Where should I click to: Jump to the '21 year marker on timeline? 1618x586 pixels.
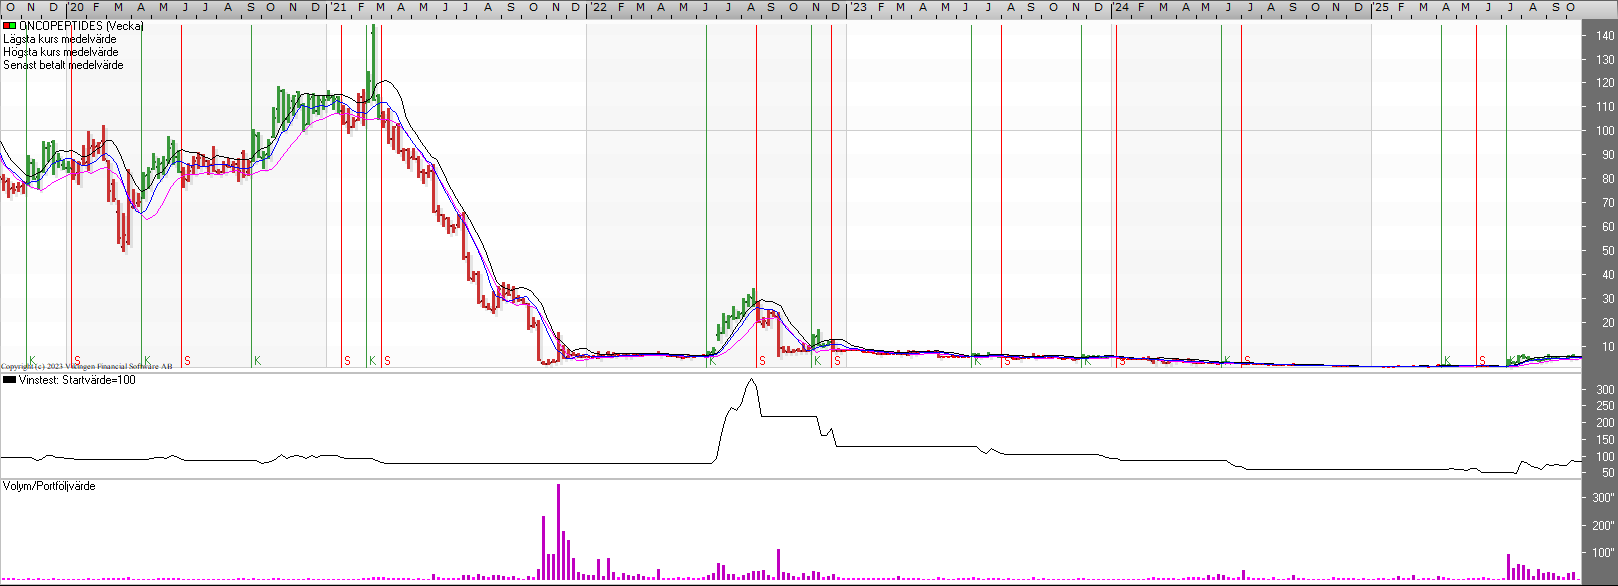pyautogui.click(x=339, y=7)
